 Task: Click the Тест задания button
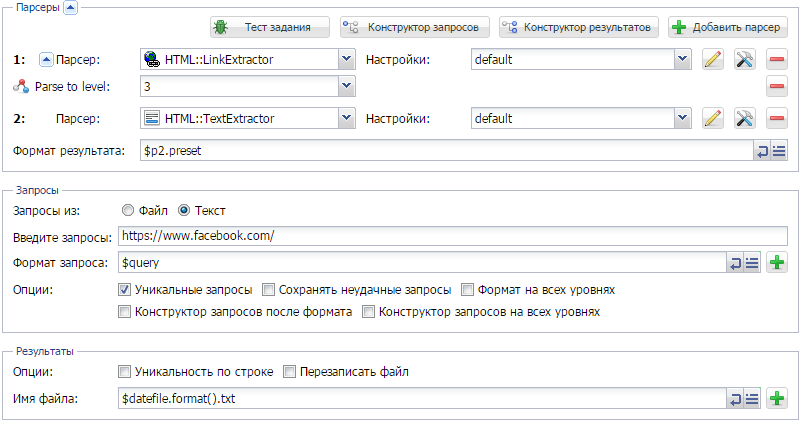pyautogui.click(x=270, y=27)
